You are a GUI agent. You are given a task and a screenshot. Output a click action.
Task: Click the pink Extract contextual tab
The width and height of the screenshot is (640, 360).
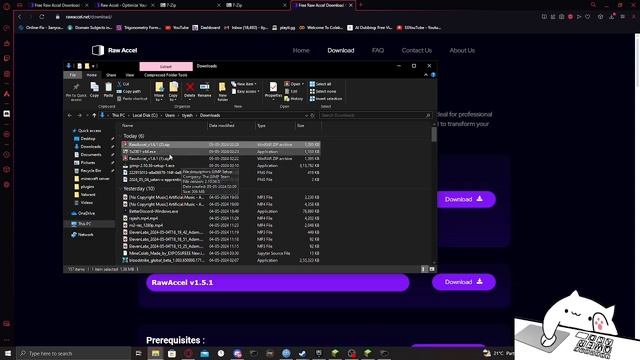click(x=166, y=66)
